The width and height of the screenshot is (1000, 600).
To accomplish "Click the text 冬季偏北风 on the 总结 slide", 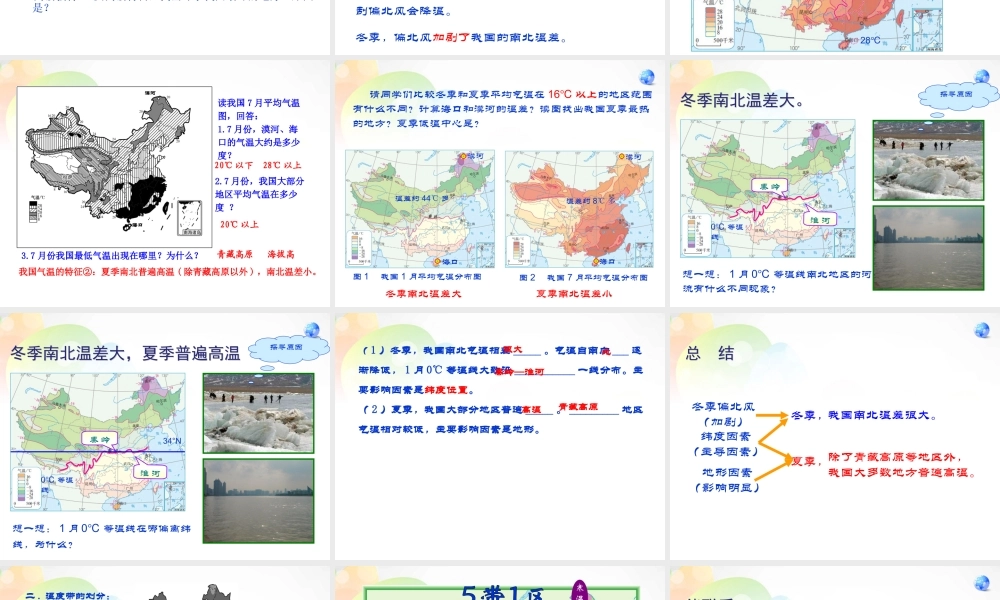I will coord(723,406).
